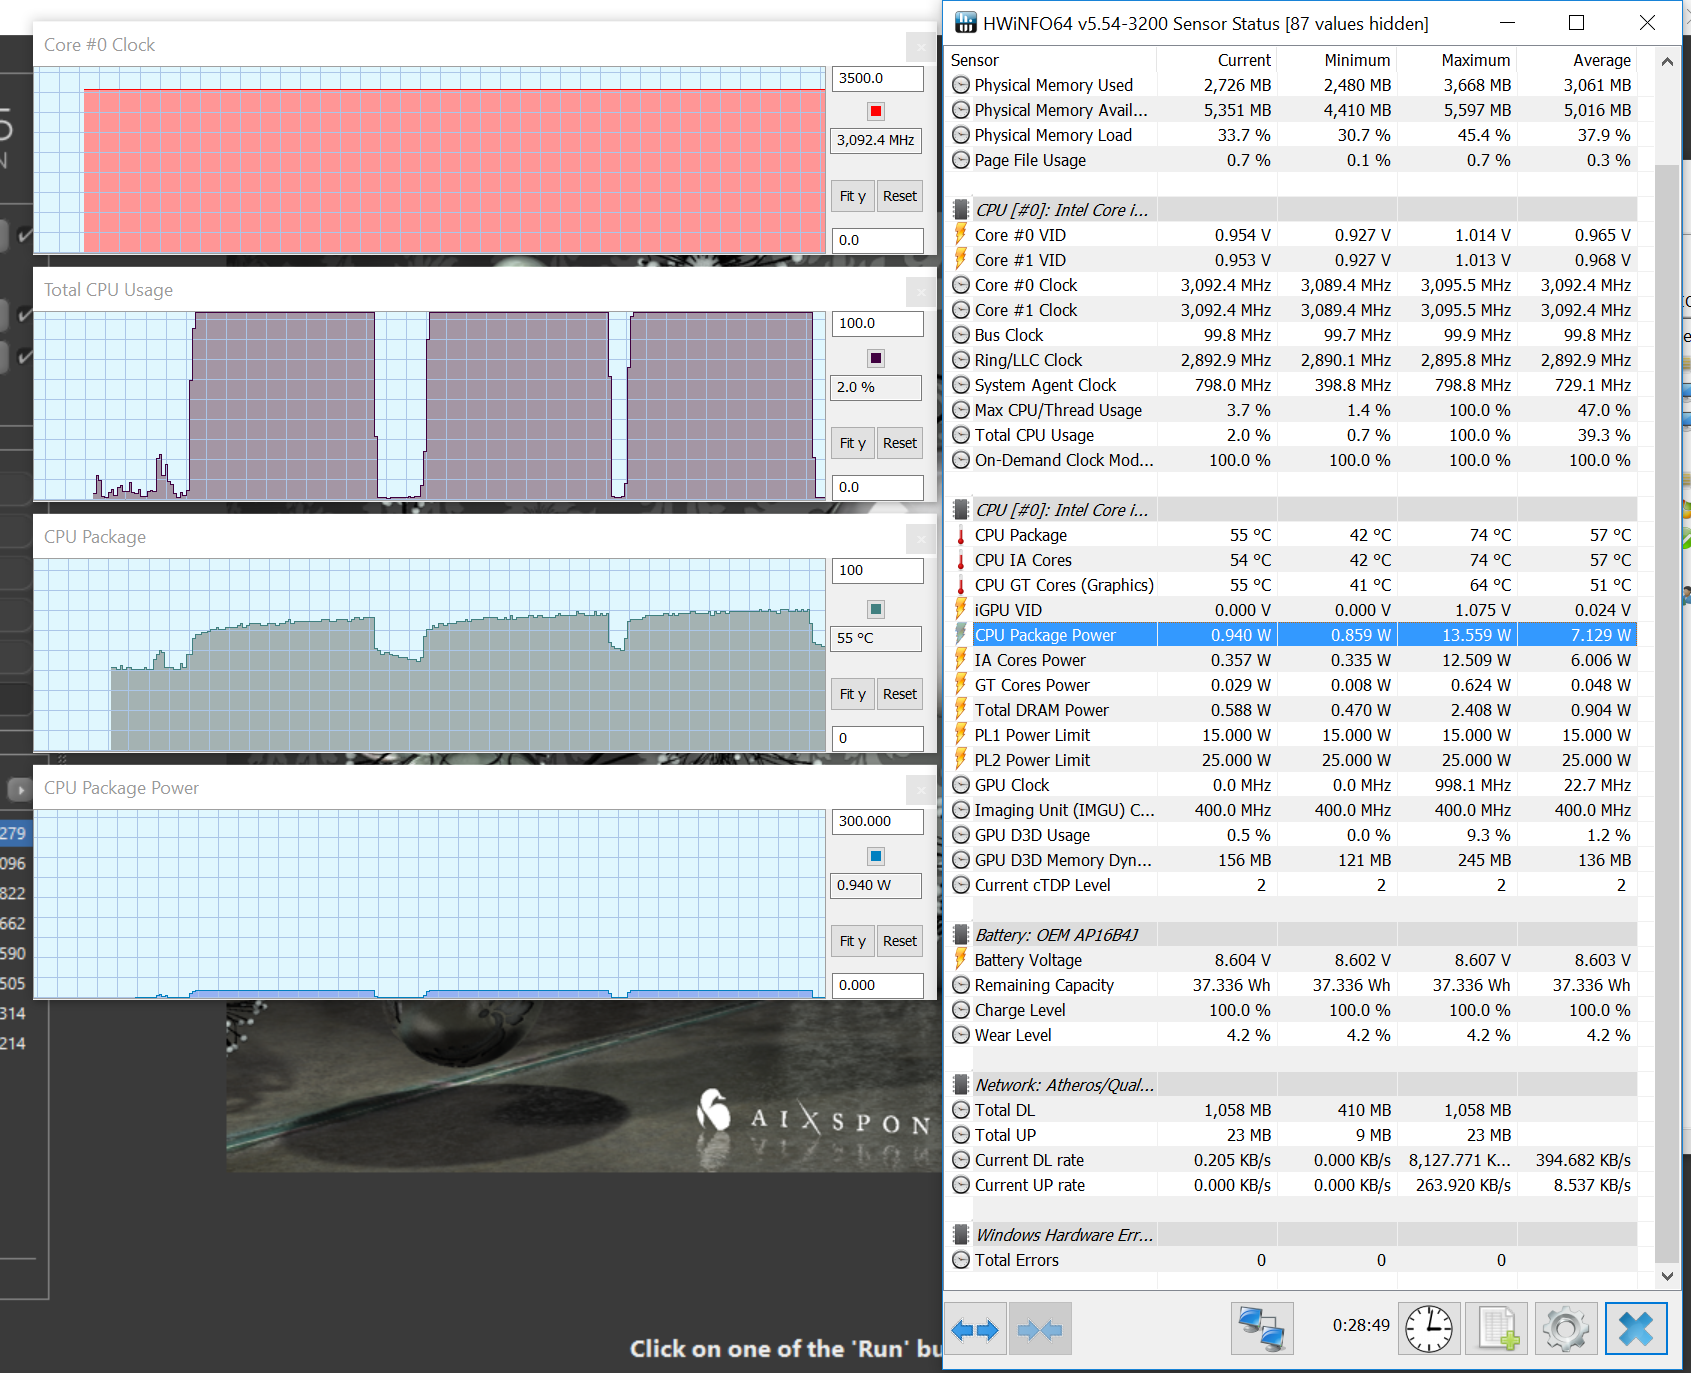Viewport: 1691px width, 1373px height.
Task: Click the Minimum column header
Action: [1337, 60]
